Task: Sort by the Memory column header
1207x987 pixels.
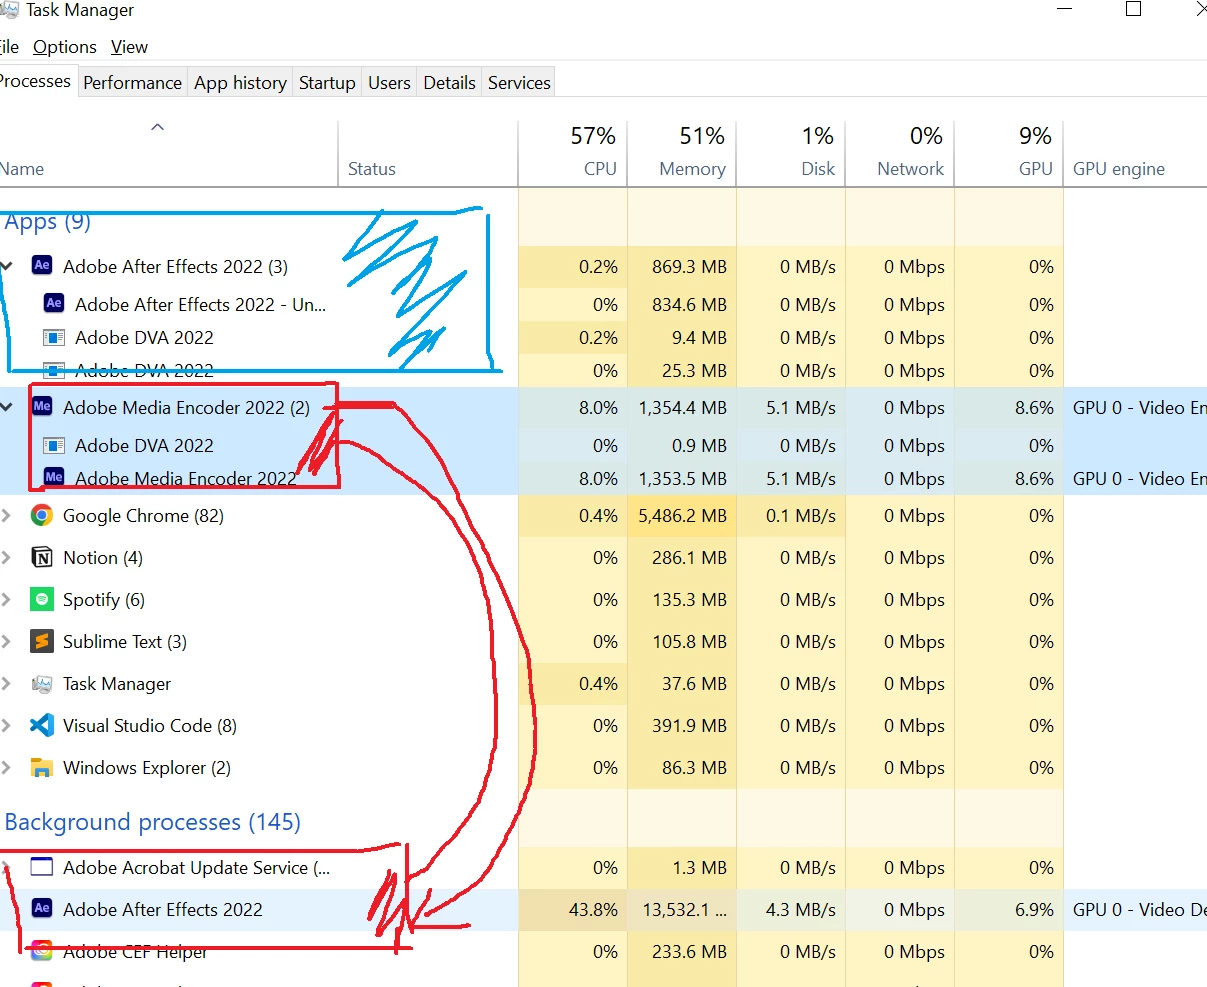Action: (x=682, y=153)
